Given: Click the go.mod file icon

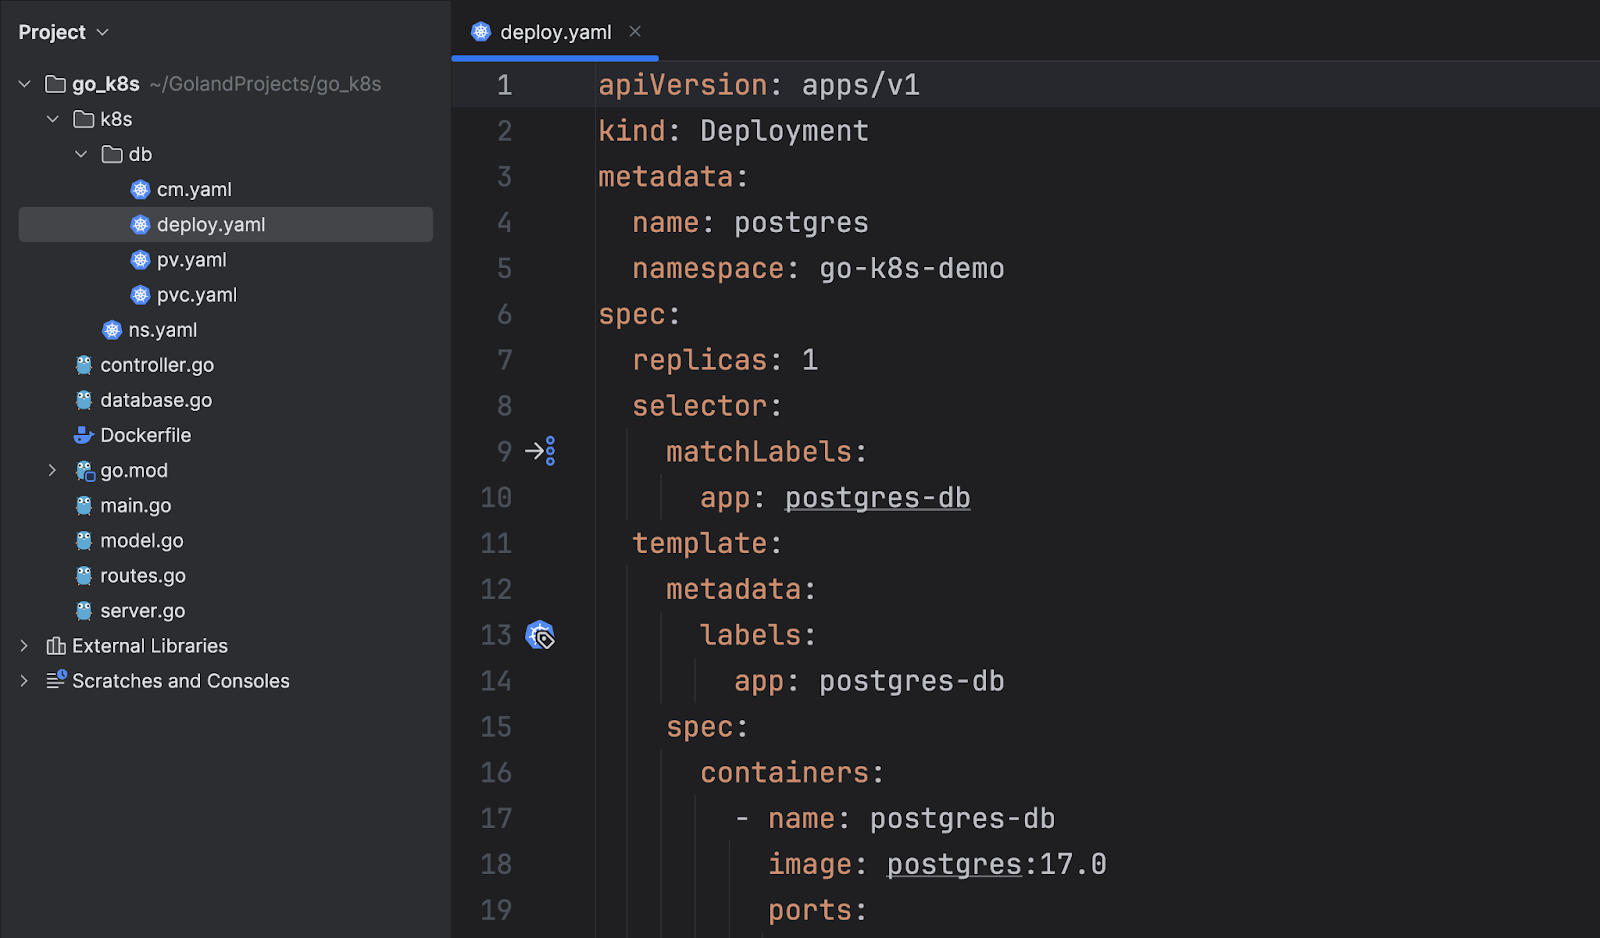Looking at the screenshot, I should (x=85, y=470).
